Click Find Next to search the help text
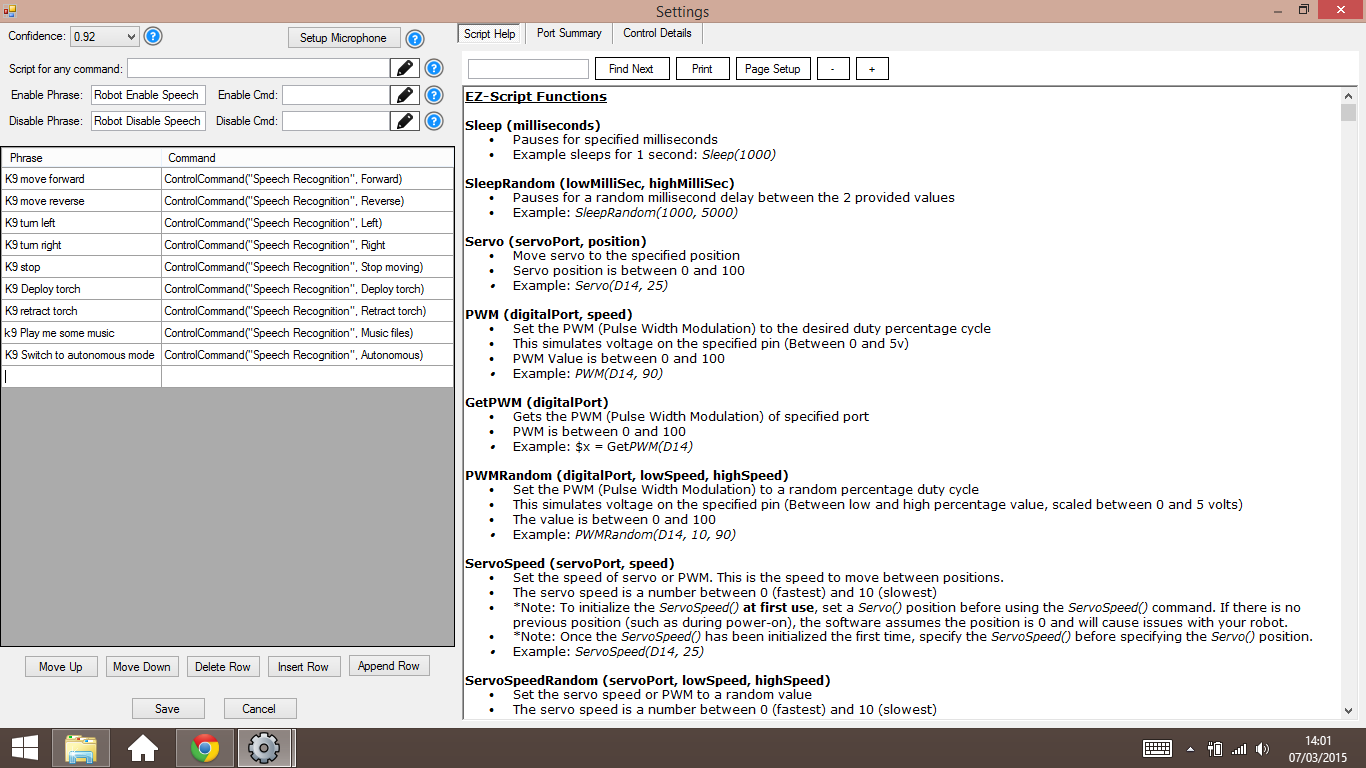This screenshot has width=1366, height=768. pyautogui.click(x=632, y=68)
